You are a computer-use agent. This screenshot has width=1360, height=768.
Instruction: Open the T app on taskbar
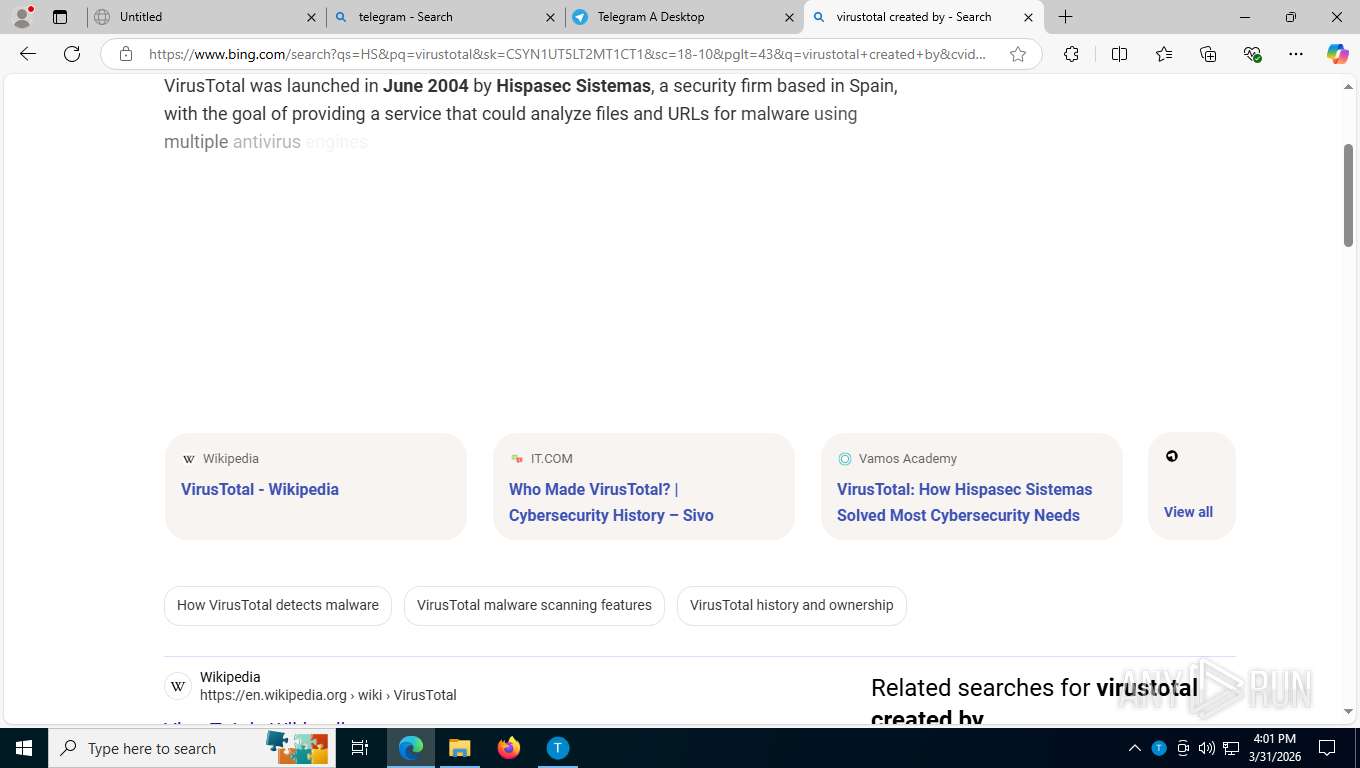coord(558,748)
